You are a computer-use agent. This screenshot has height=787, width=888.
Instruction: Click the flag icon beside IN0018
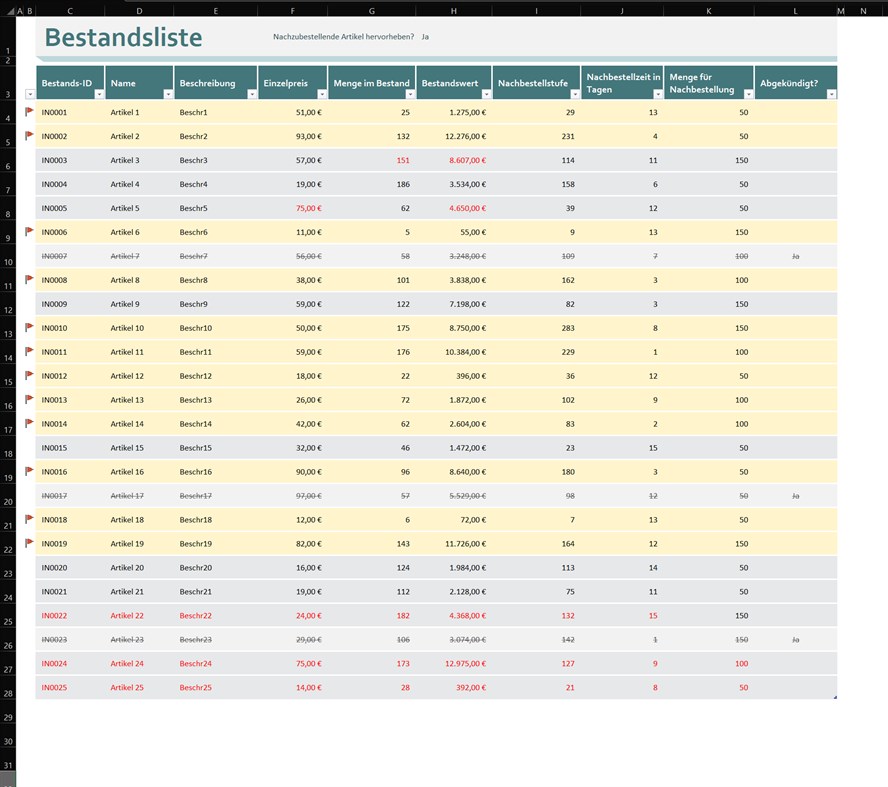click(29, 519)
